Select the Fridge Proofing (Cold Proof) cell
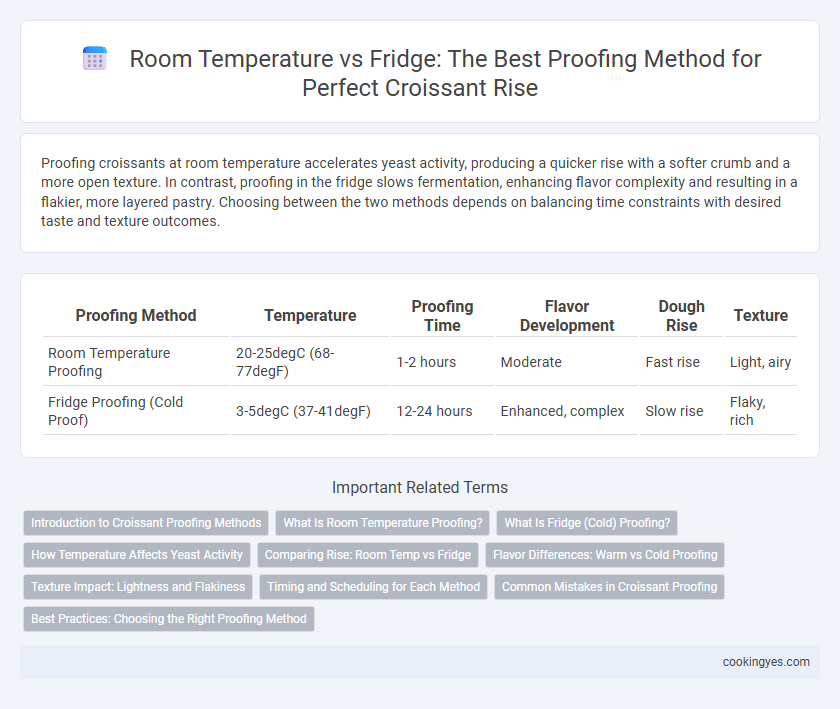This screenshot has width=840, height=709. click(x=136, y=411)
